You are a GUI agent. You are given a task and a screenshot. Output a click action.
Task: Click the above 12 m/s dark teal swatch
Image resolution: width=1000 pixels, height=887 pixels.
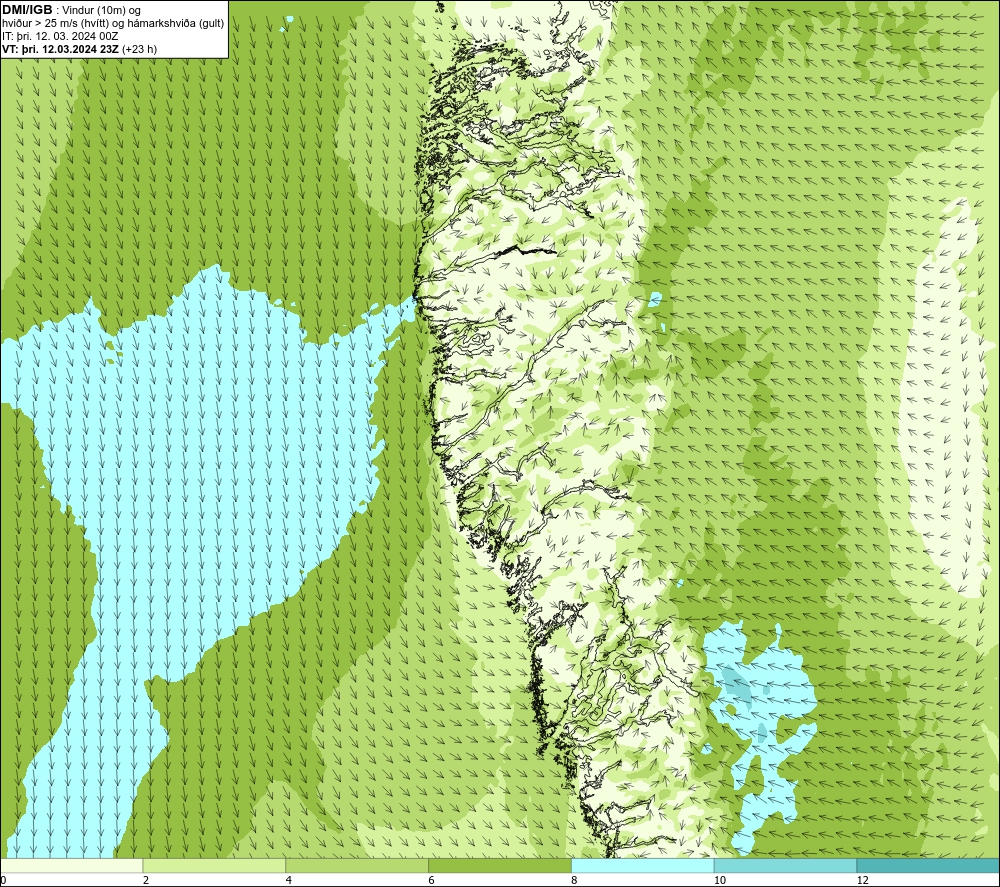click(928, 865)
